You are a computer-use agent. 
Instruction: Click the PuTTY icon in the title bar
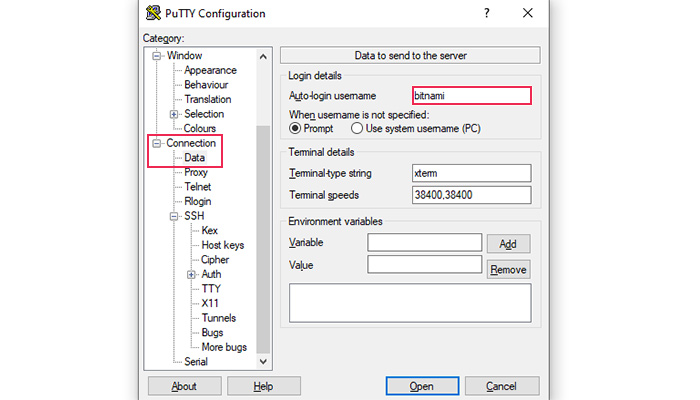[153, 13]
